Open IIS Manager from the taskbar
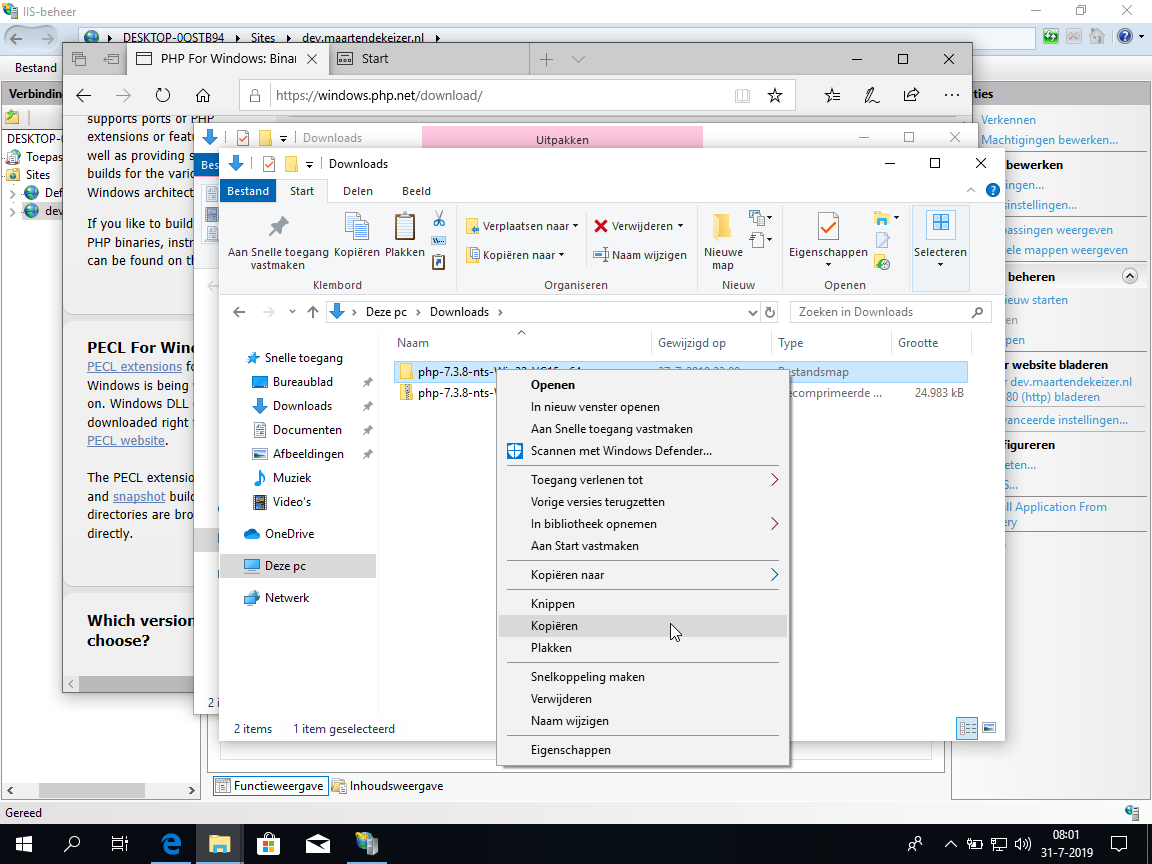The image size is (1152, 864). point(367,843)
